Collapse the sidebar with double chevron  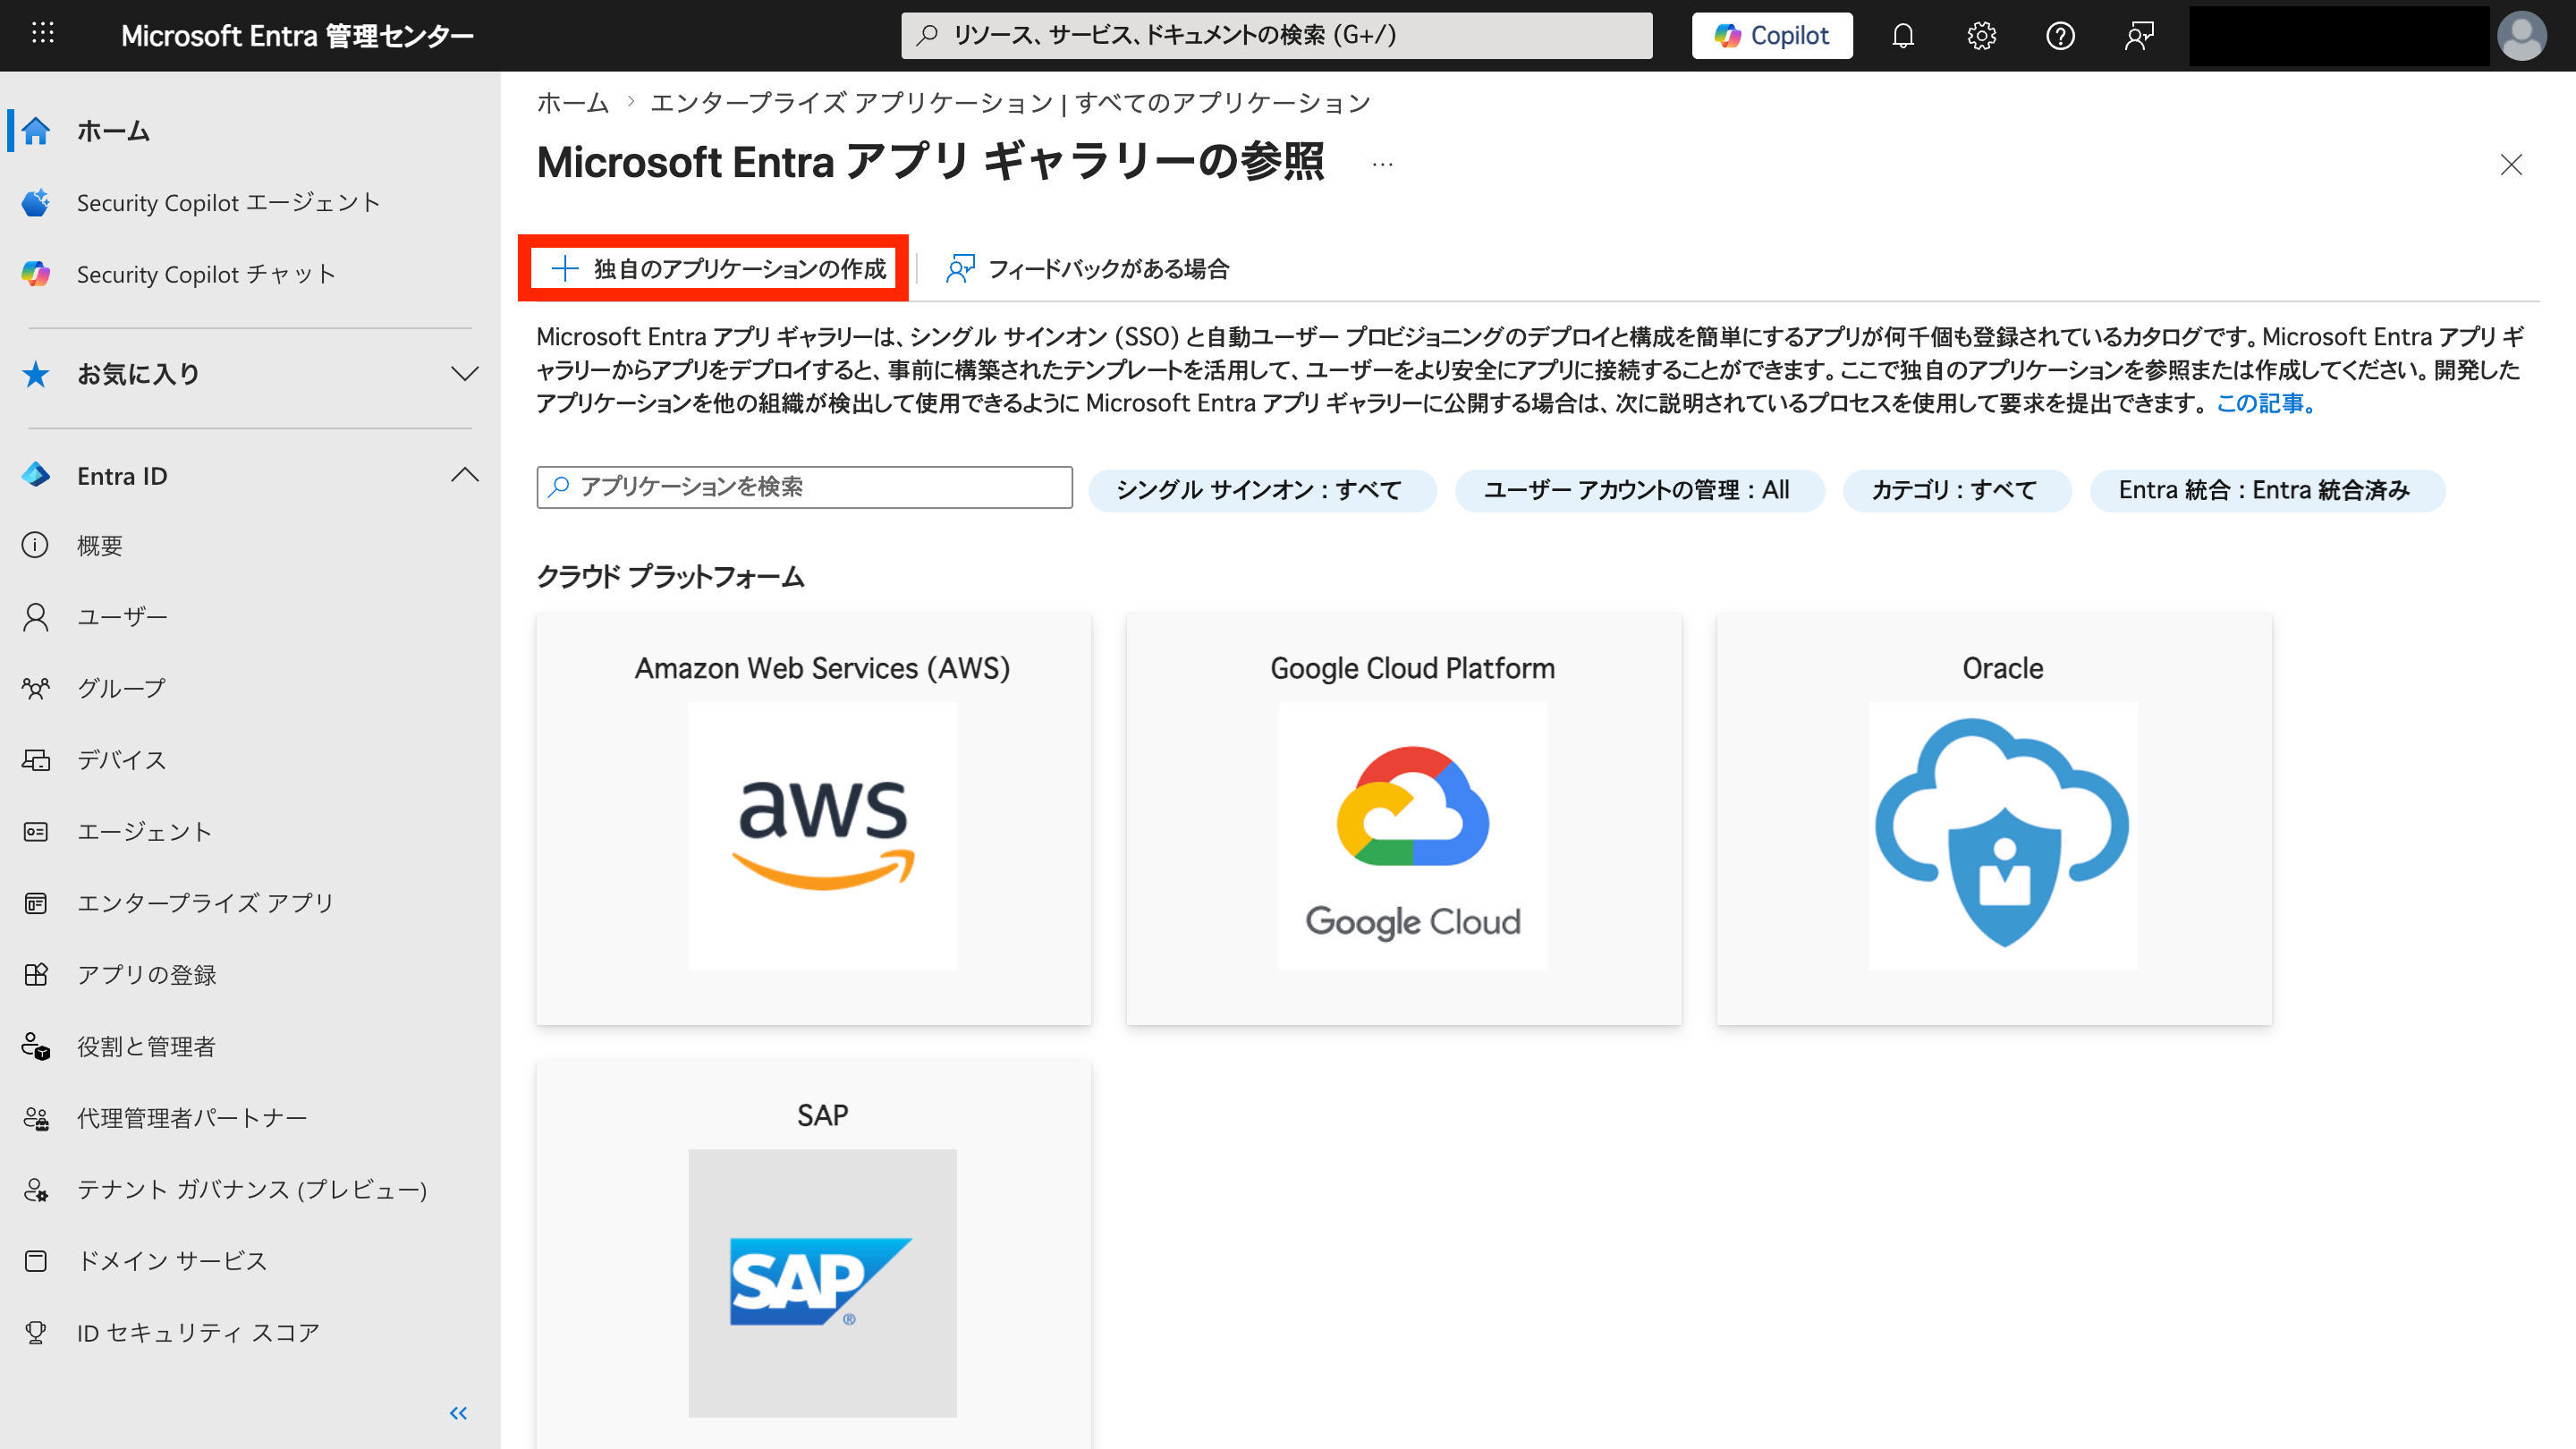pyautogui.click(x=458, y=1413)
